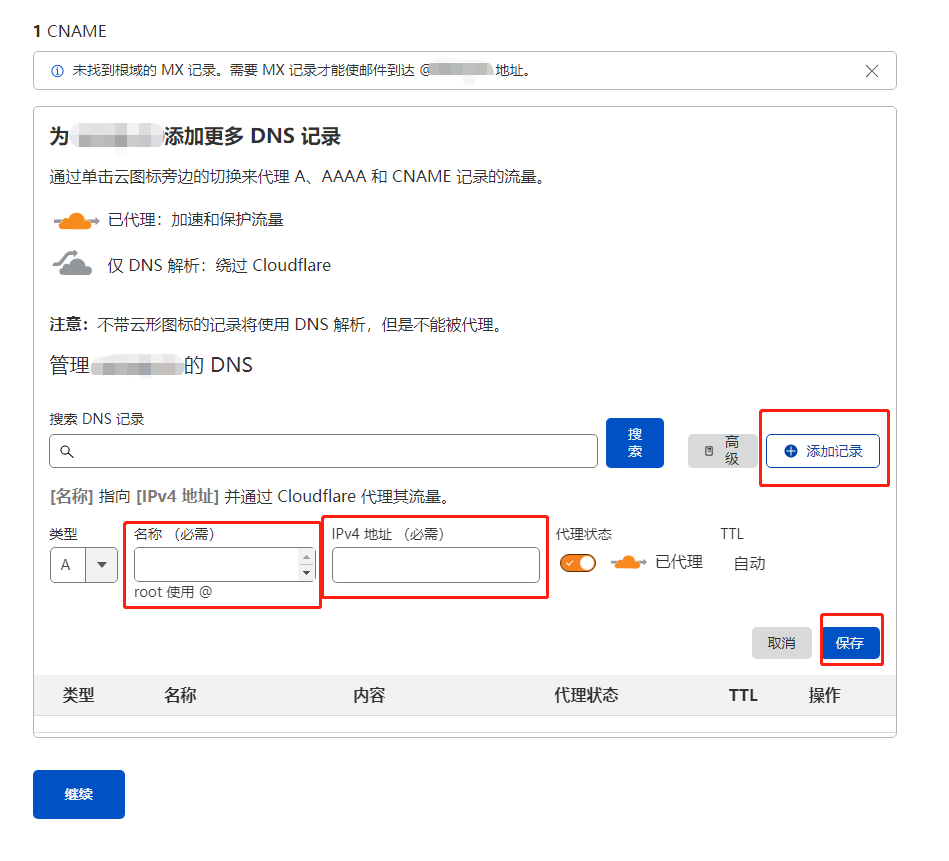Click the 操作 table column header

[824, 695]
